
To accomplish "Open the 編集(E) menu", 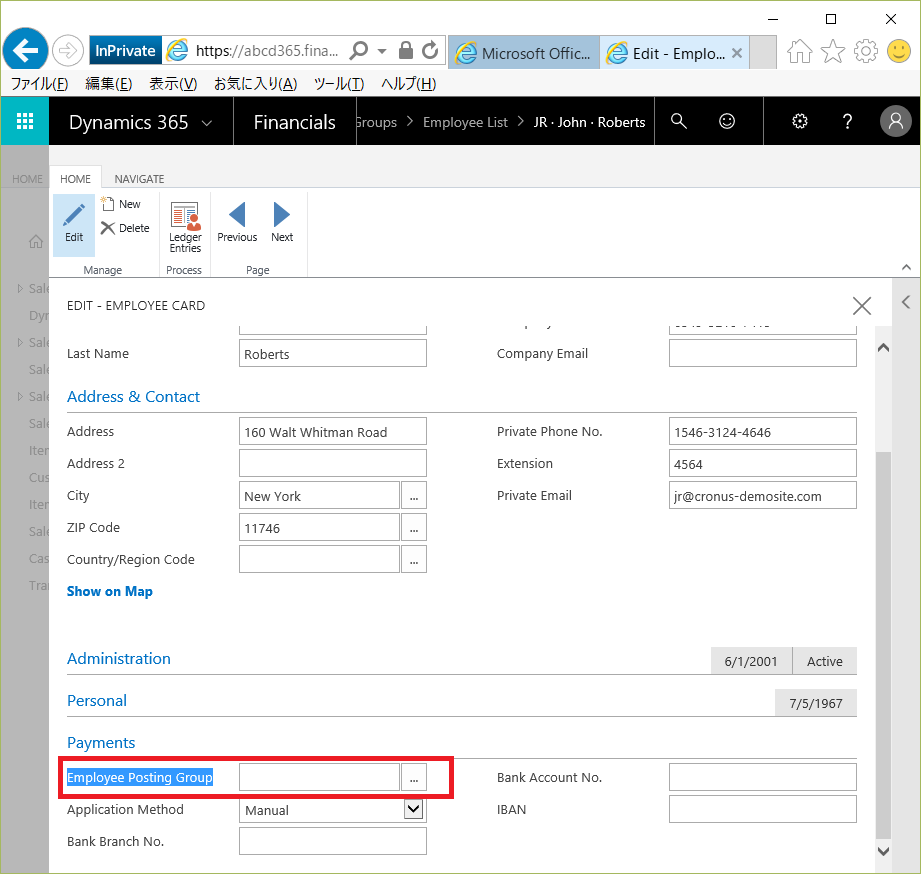I will [109, 84].
